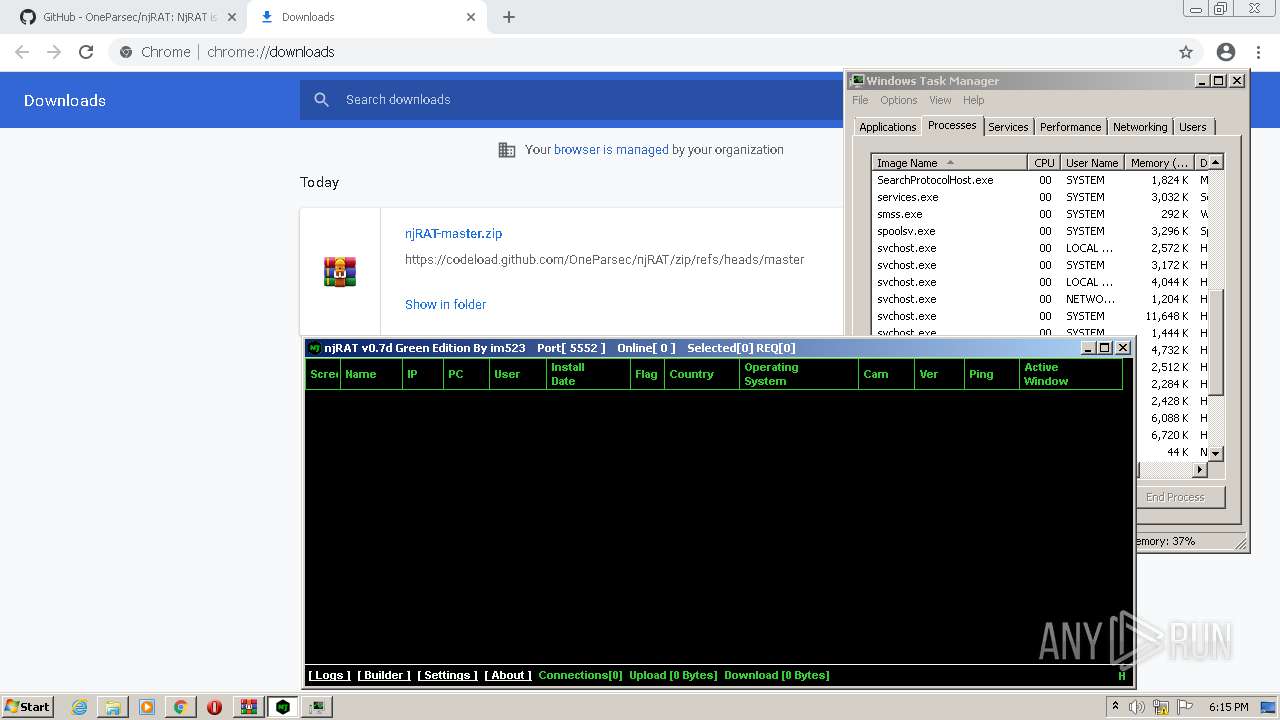Launch Windows Media Player from taskbar
This screenshot has width=1280, height=720.
tap(147, 707)
